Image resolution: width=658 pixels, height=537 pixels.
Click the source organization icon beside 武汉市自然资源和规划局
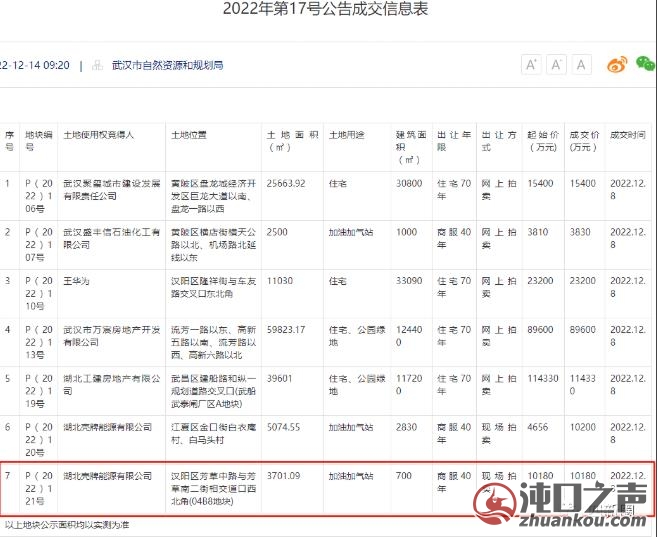coord(97,65)
